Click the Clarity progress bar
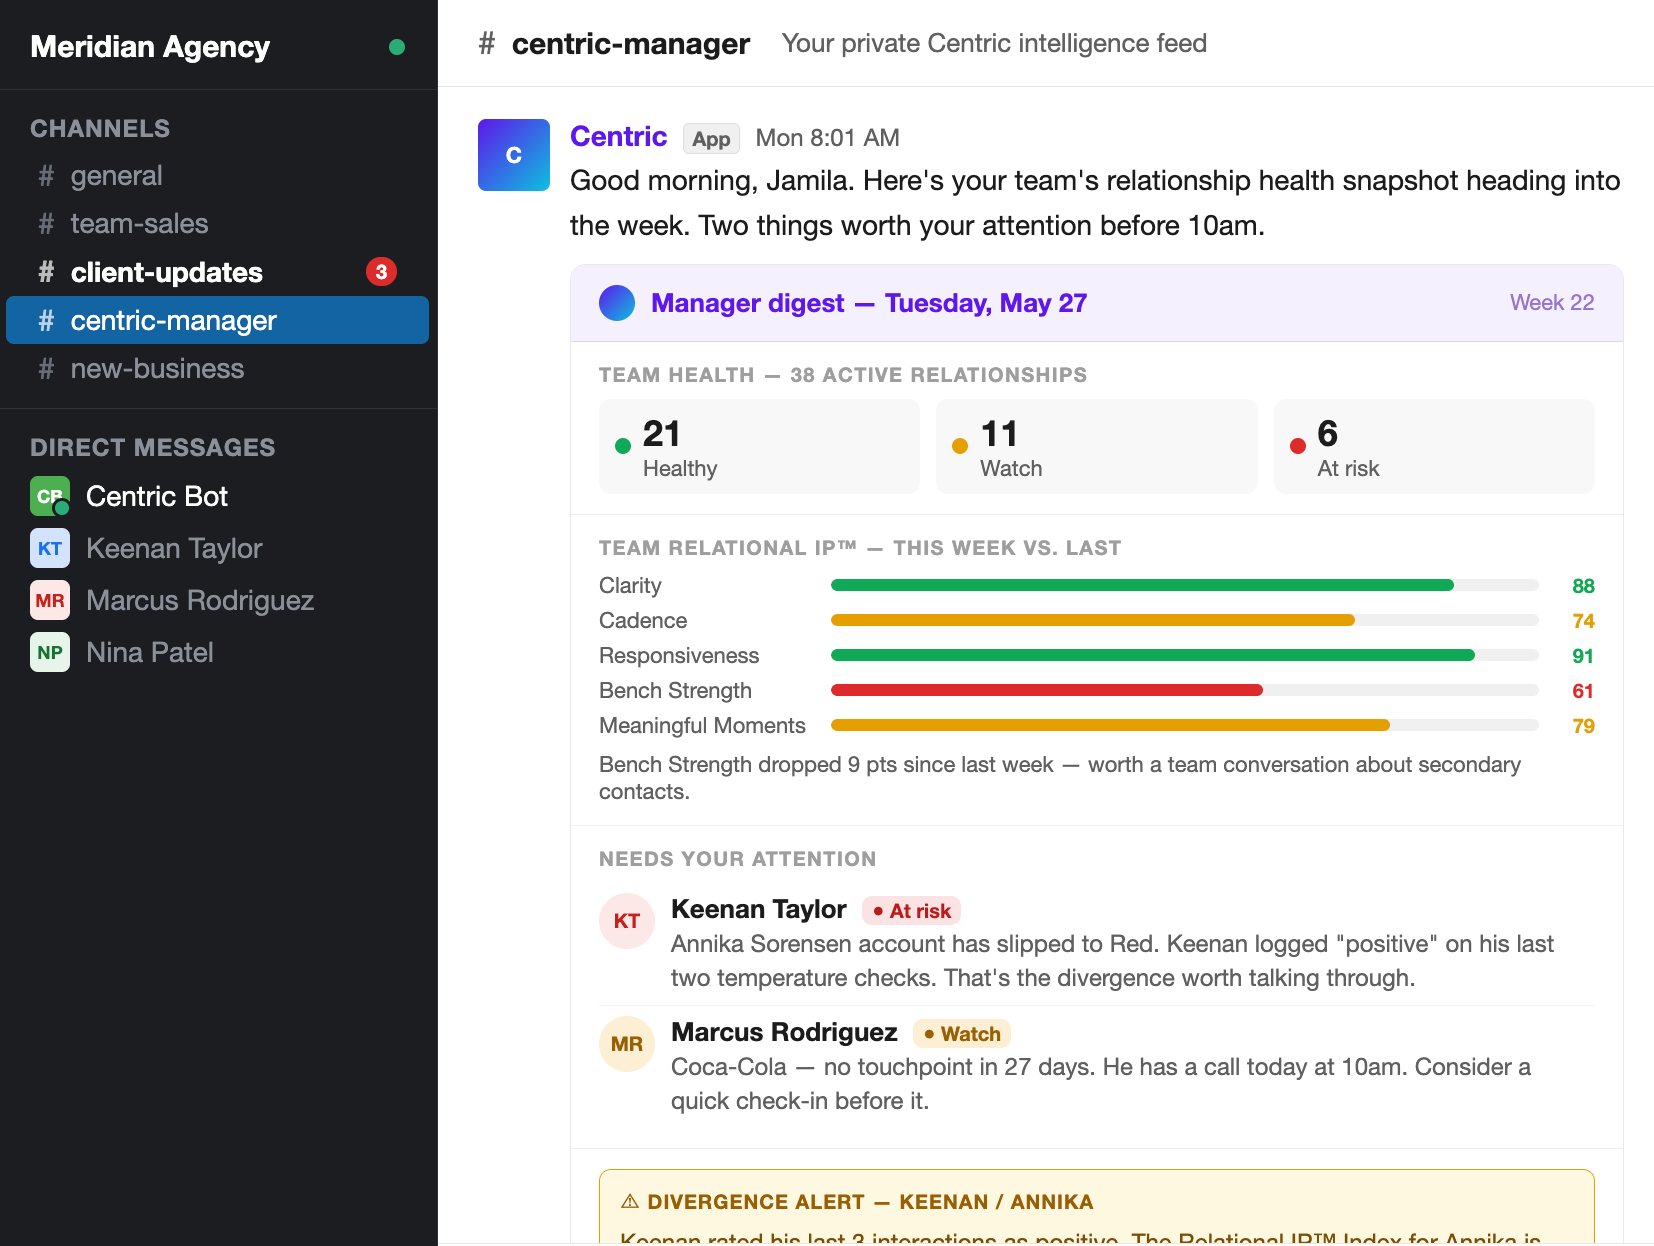The width and height of the screenshot is (1654, 1246). coord(1185,585)
